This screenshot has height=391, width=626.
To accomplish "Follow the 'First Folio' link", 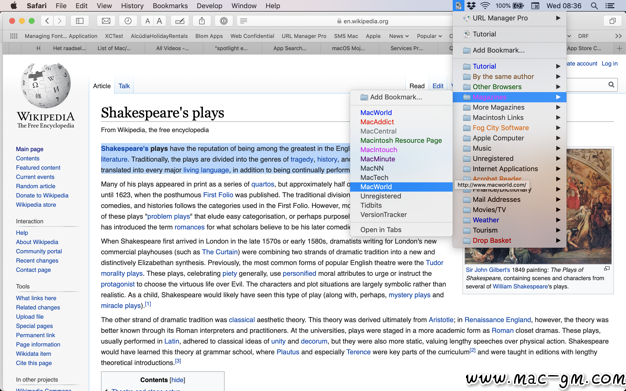I will 218,195.
